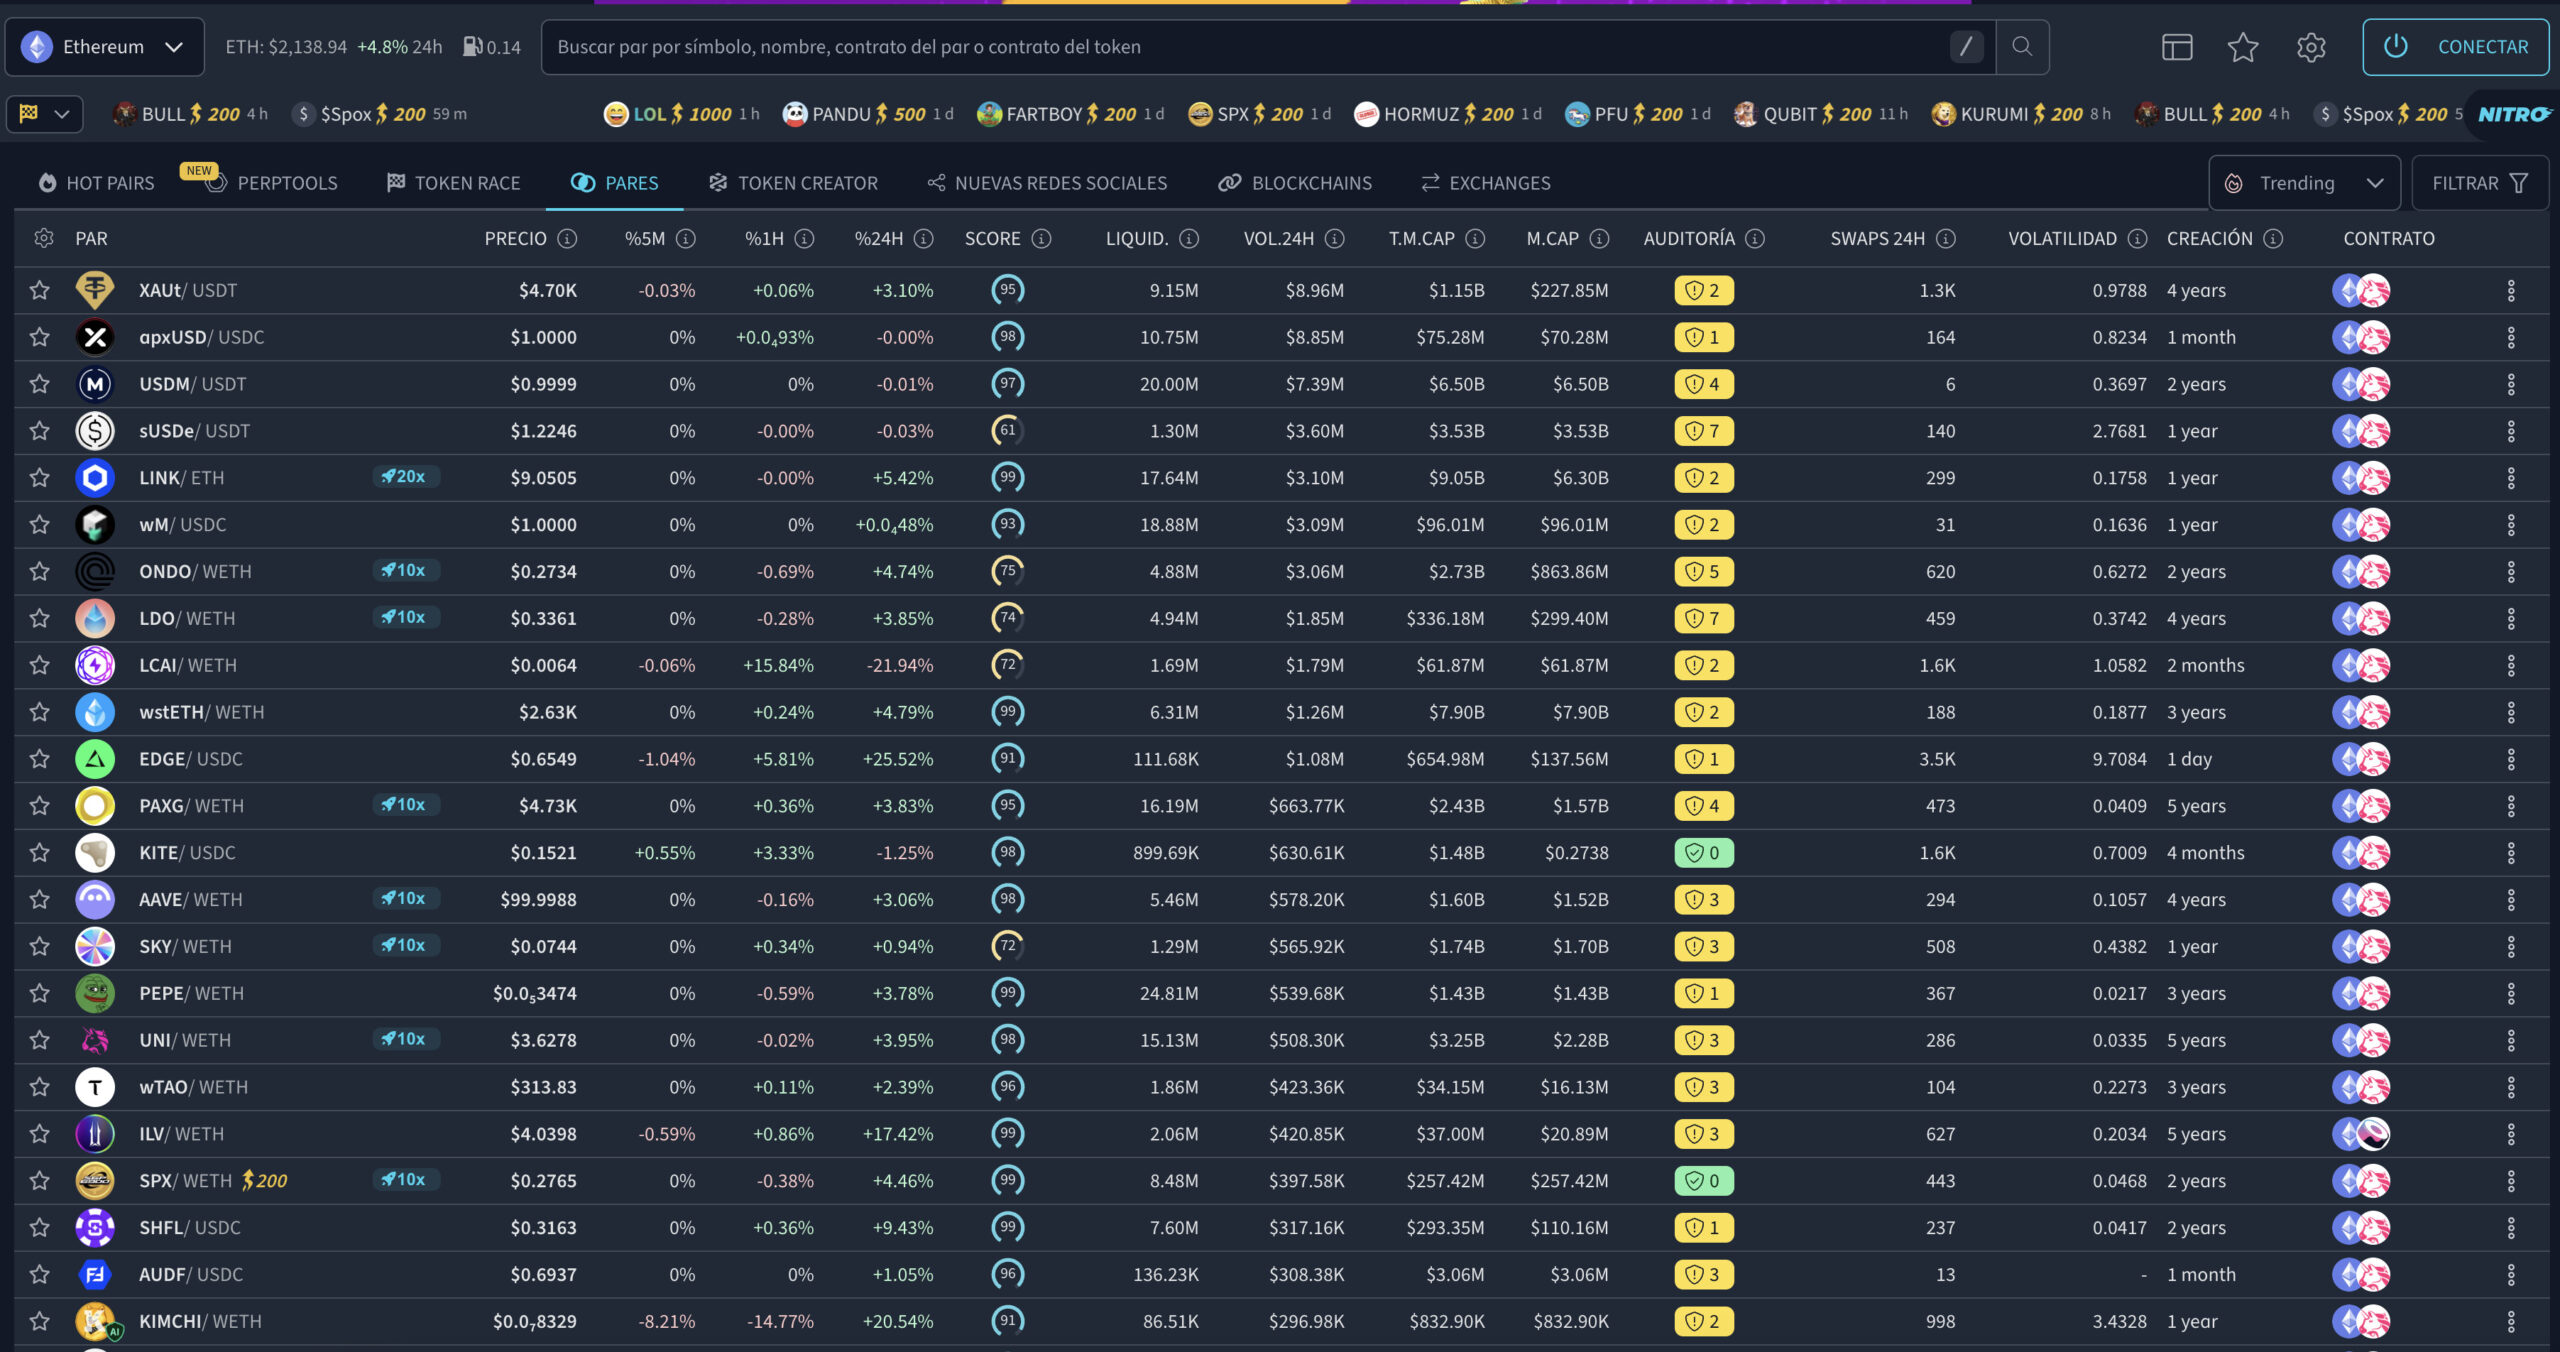
Task: Open the Uniswap chart icon on XAUt/USDT row
Action: click(x=2375, y=290)
